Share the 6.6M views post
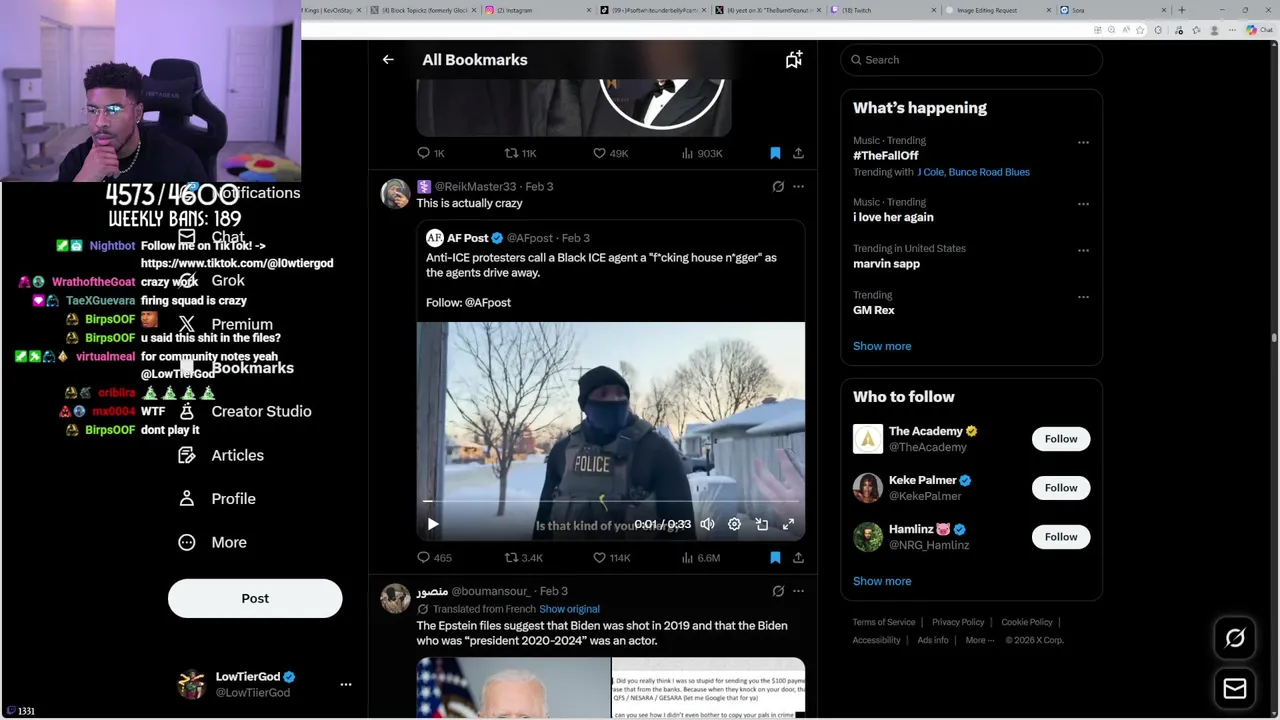This screenshot has width=1280, height=720. [x=798, y=557]
